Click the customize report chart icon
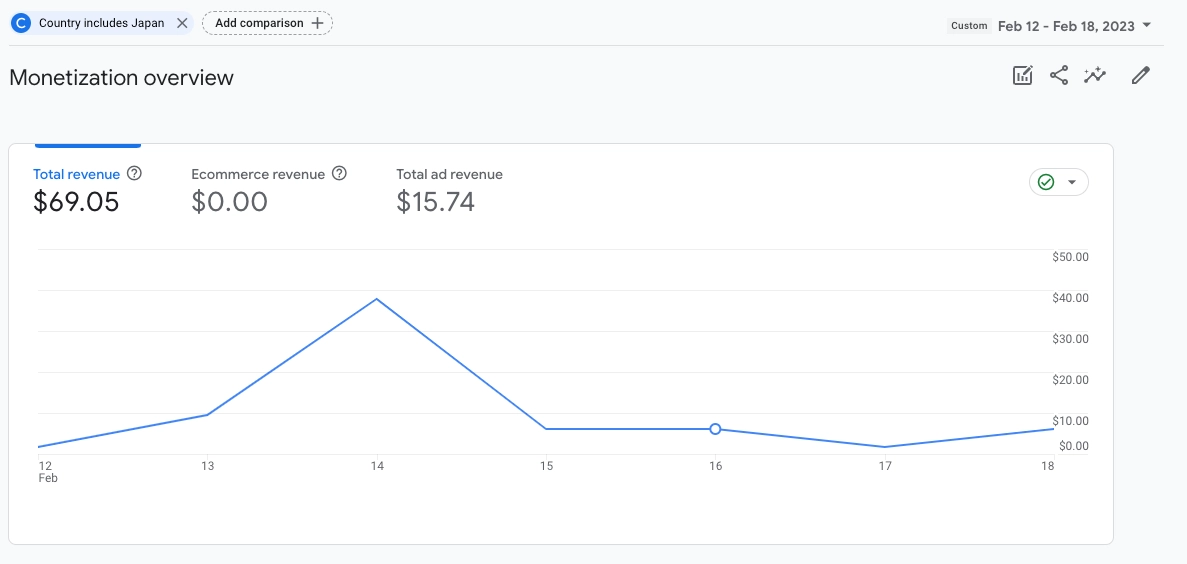 tap(1022, 75)
